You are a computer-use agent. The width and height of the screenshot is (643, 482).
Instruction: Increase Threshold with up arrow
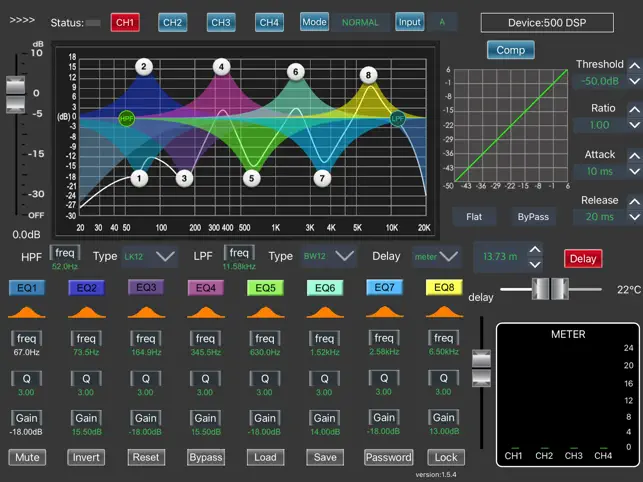[634, 66]
